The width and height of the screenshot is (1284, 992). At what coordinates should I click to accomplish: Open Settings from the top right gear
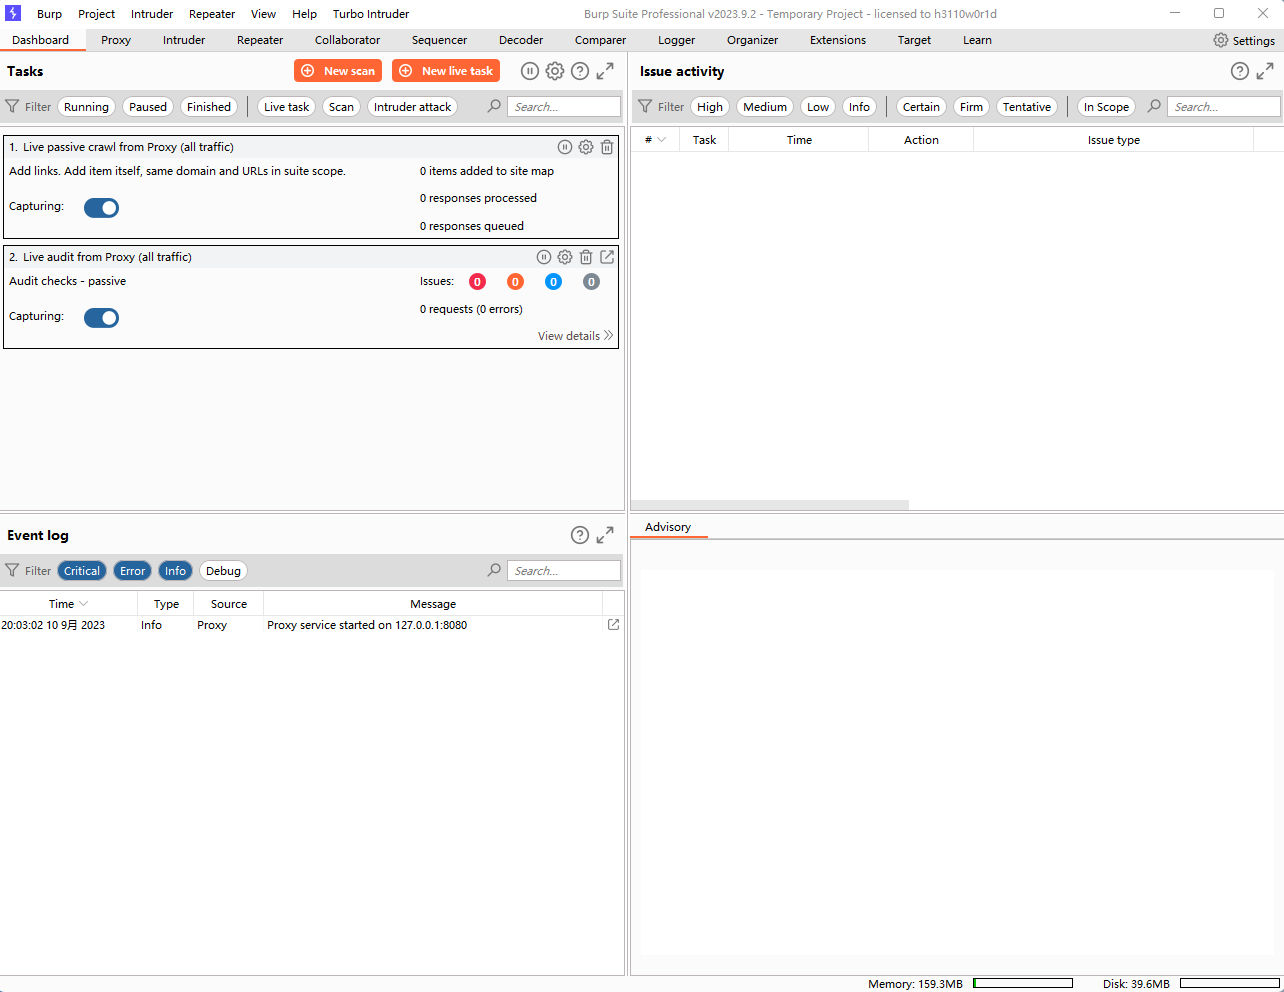coord(1244,40)
